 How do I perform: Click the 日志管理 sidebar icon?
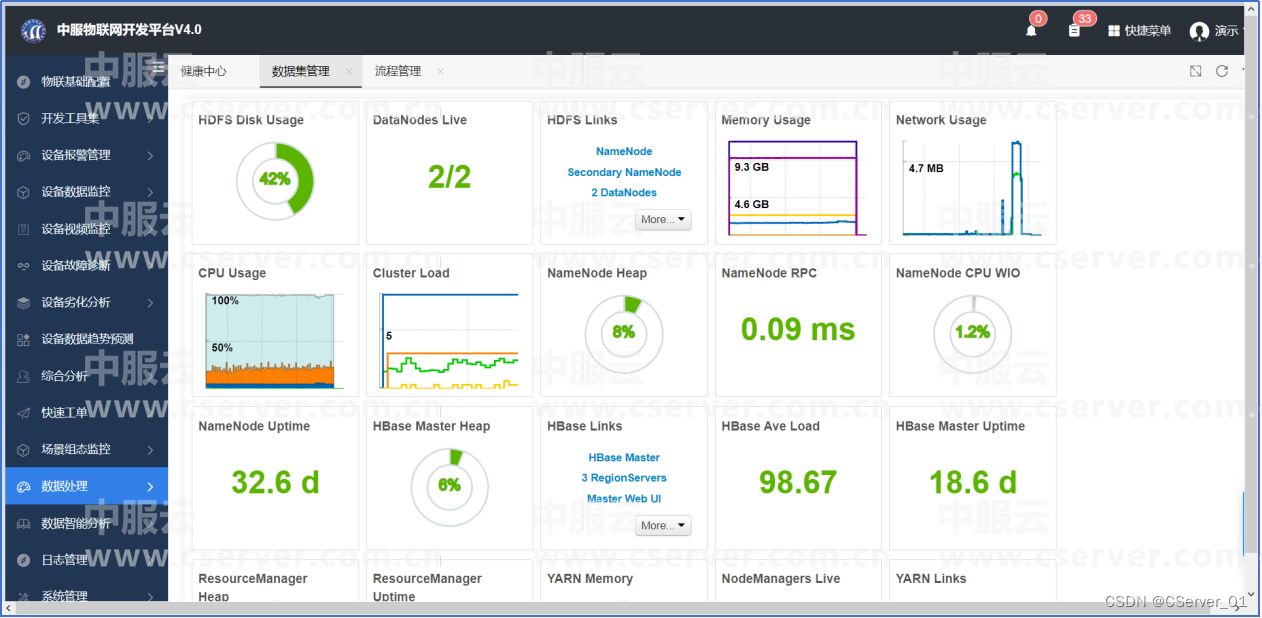tap(23, 560)
